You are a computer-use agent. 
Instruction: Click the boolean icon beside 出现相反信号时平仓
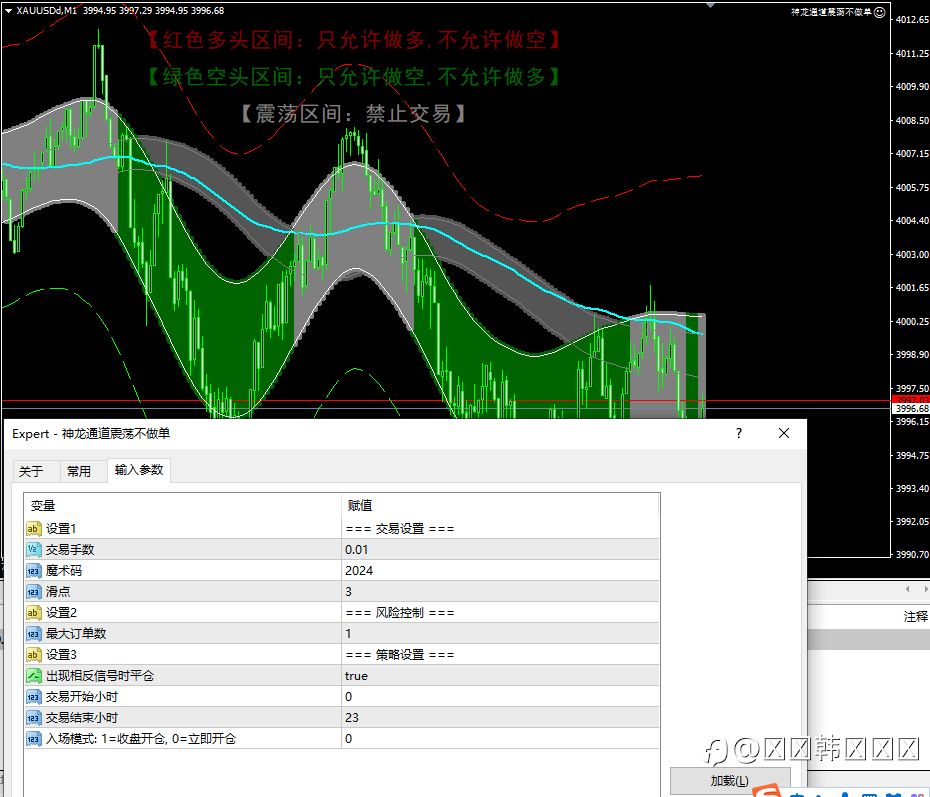(x=34, y=675)
